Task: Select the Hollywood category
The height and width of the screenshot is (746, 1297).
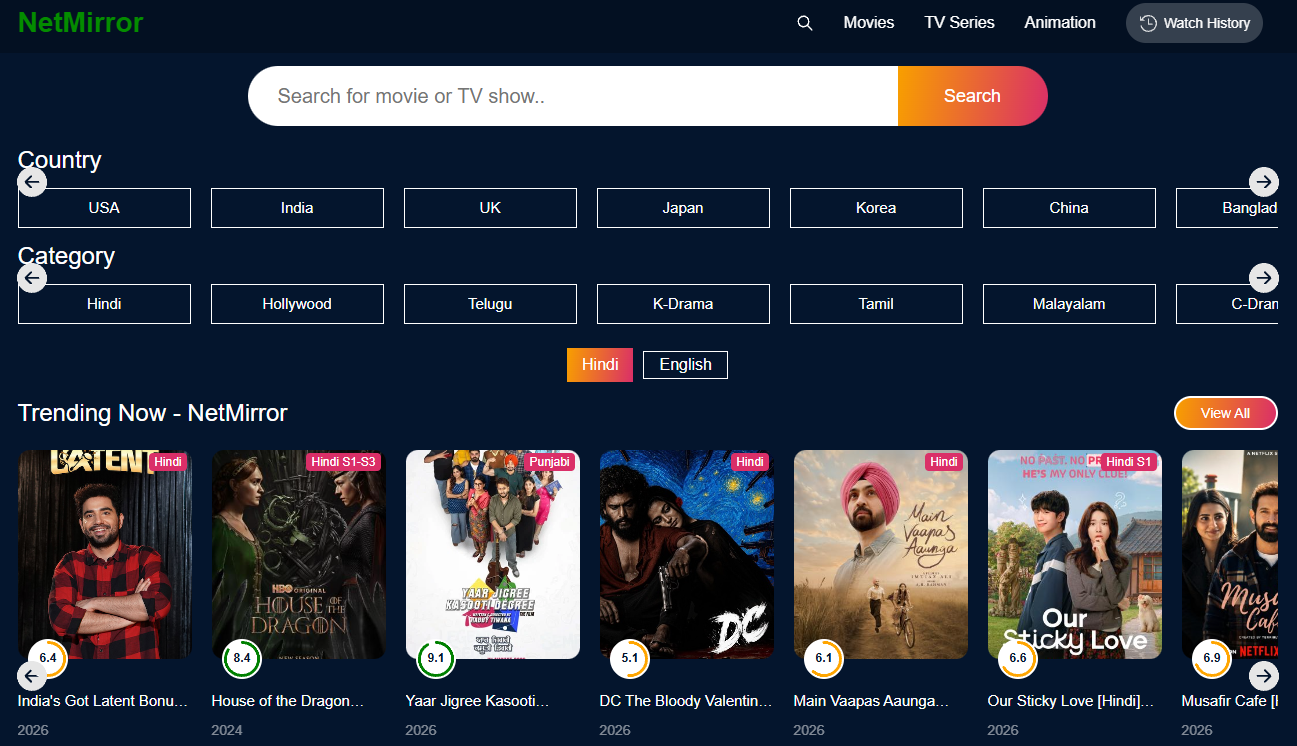Action: click(x=297, y=304)
